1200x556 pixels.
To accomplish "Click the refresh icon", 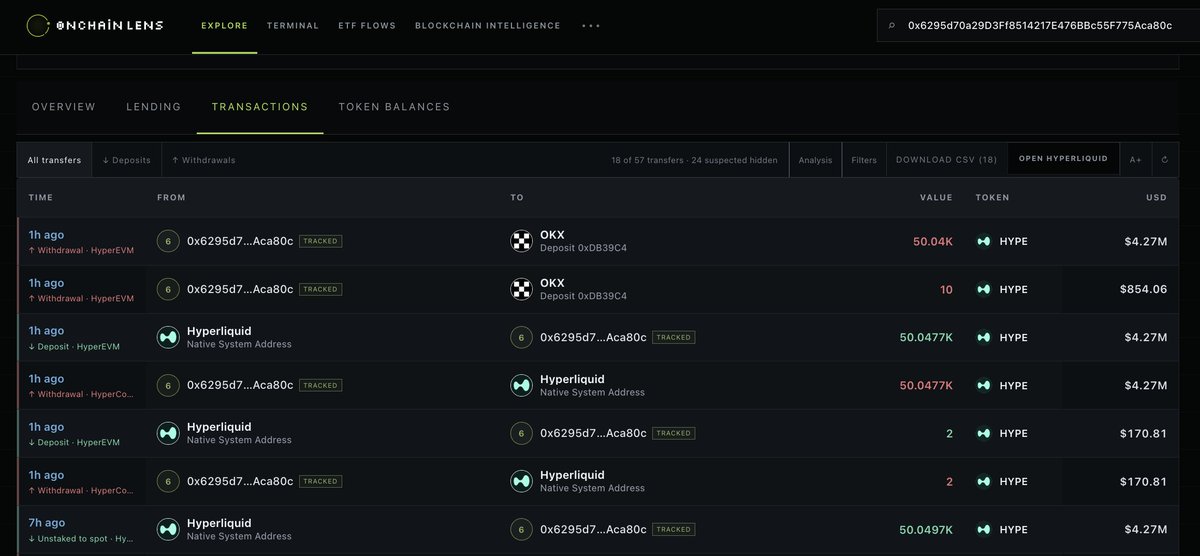I will [x=1165, y=160].
